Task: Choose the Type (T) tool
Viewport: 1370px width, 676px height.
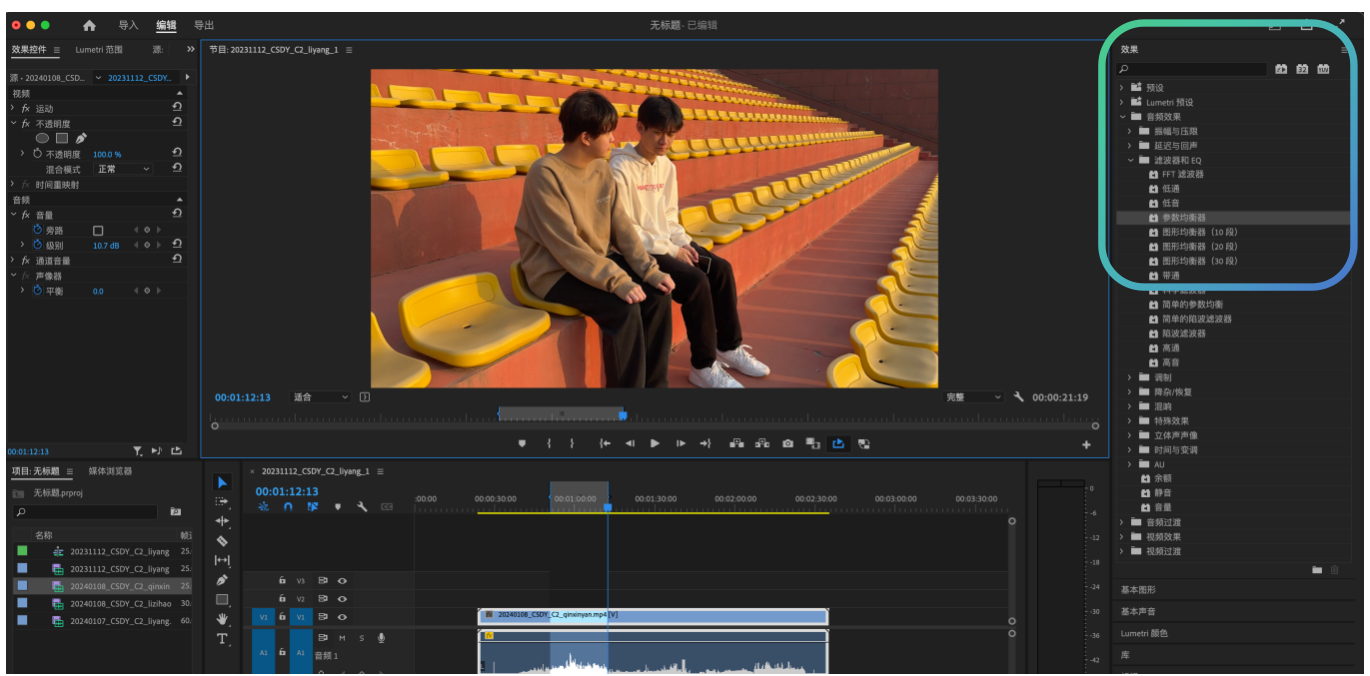Action: pos(222,639)
